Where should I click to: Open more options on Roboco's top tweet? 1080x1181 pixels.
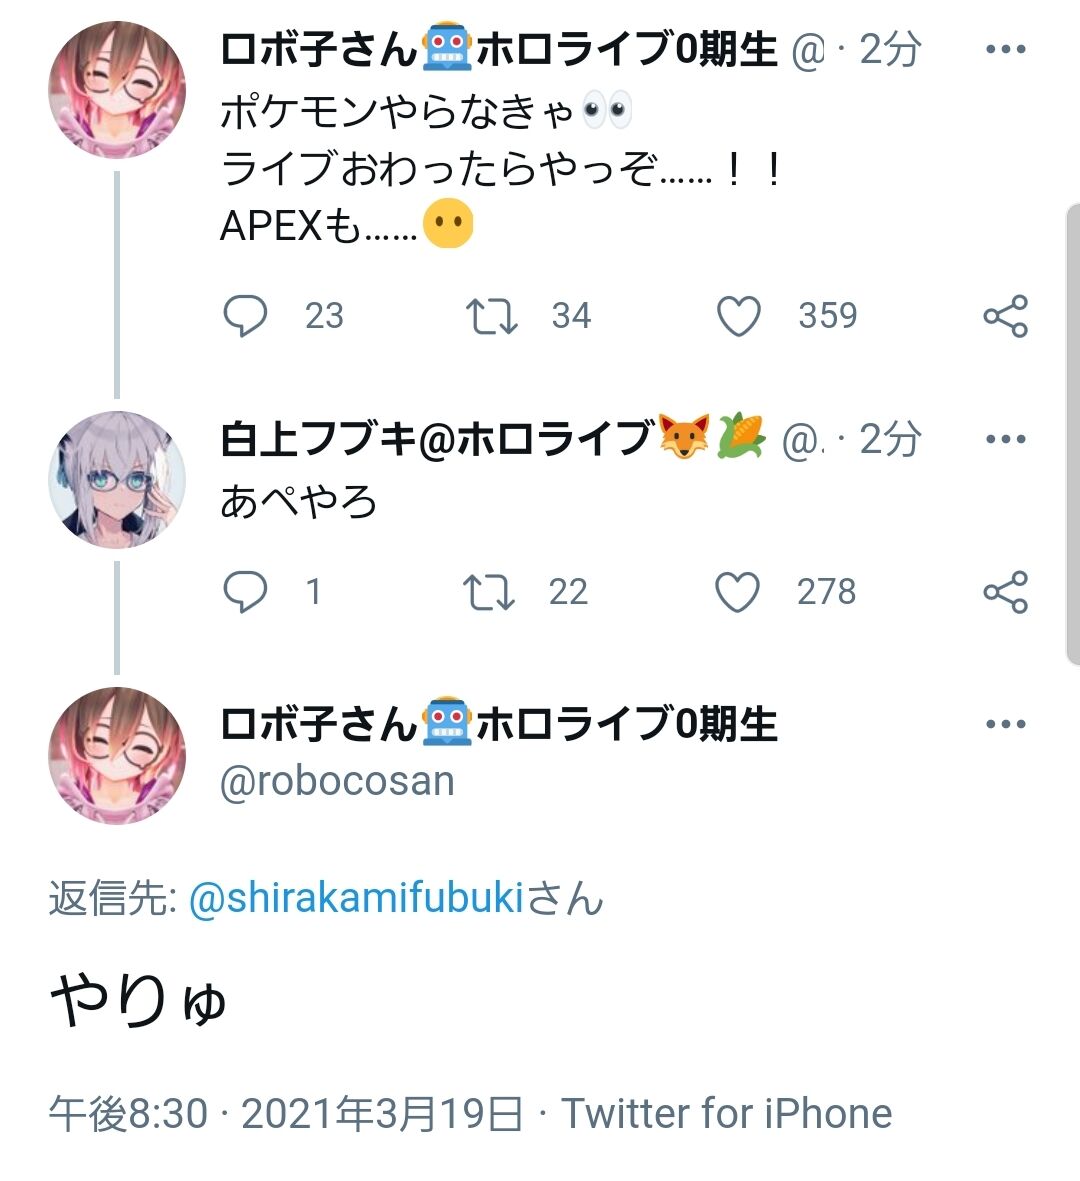click(x=1005, y=50)
